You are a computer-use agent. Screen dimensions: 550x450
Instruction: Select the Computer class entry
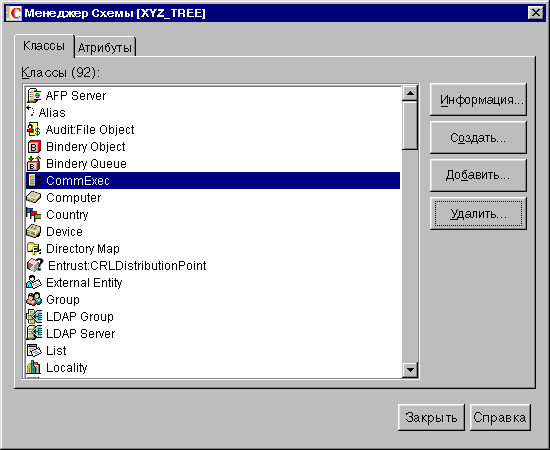[x=213, y=198]
